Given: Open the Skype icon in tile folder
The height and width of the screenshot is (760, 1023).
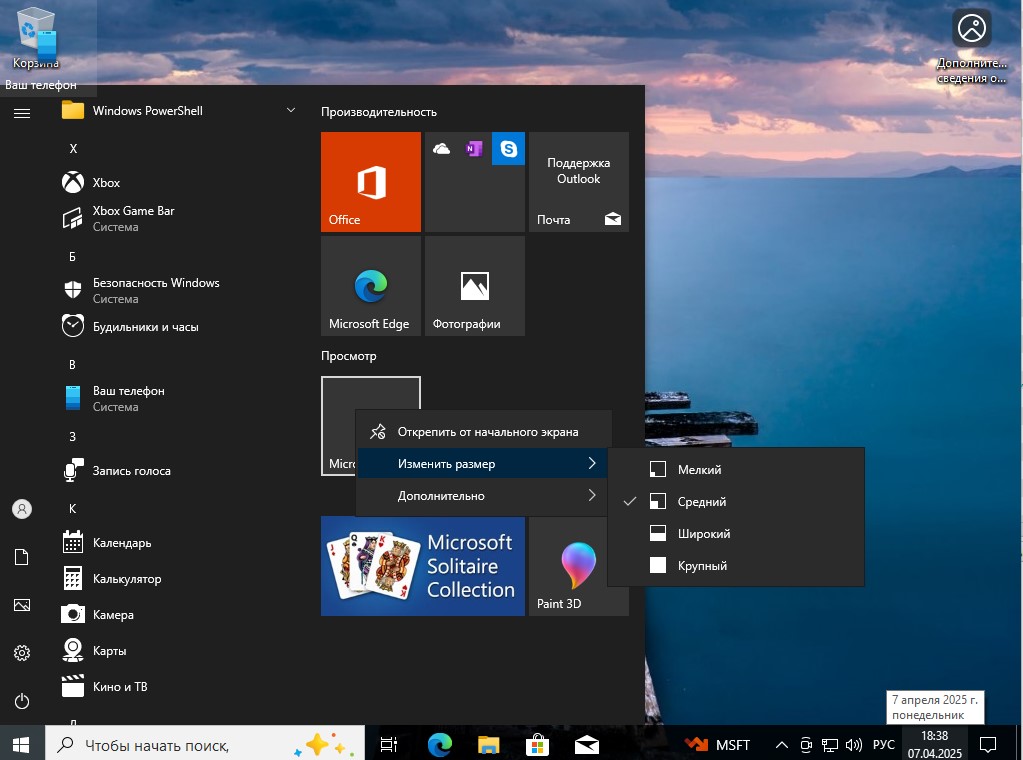Looking at the screenshot, I should pyautogui.click(x=508, y=149).
